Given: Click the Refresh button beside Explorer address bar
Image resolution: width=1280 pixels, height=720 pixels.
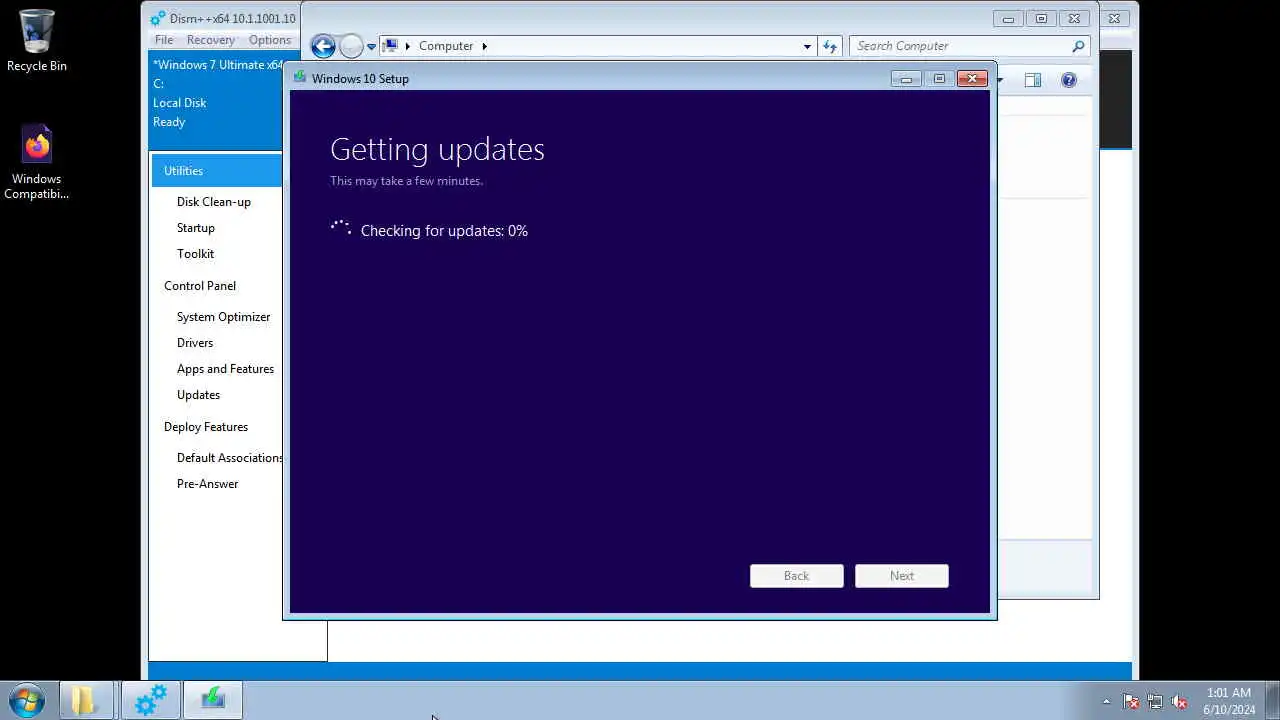Looking at the screenshot, I should pos(829,46).
